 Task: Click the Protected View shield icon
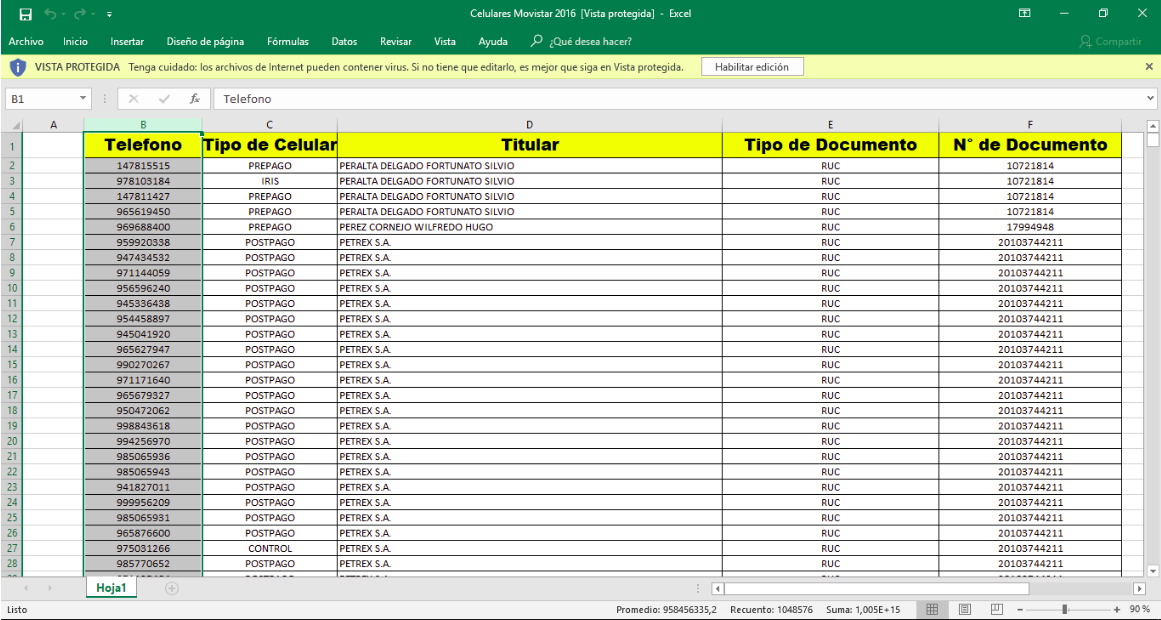[x=19, y=67]
